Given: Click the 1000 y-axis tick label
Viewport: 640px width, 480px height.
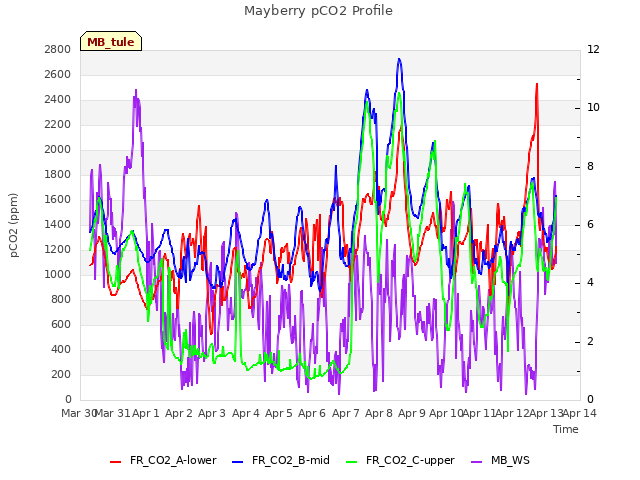Looking at the screenshot, I should (58, 274).
